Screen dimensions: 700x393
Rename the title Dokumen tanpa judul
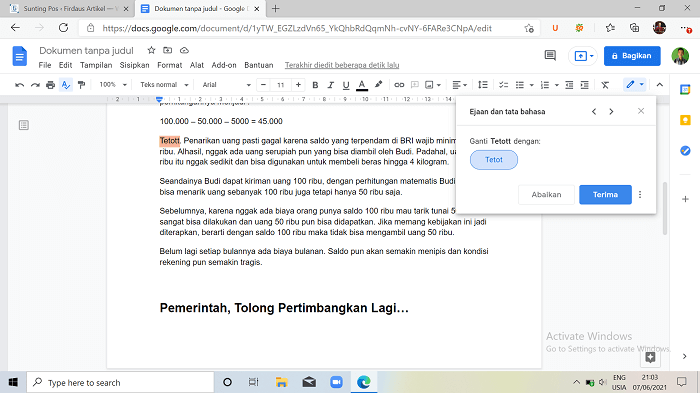[x=87, y=50]
